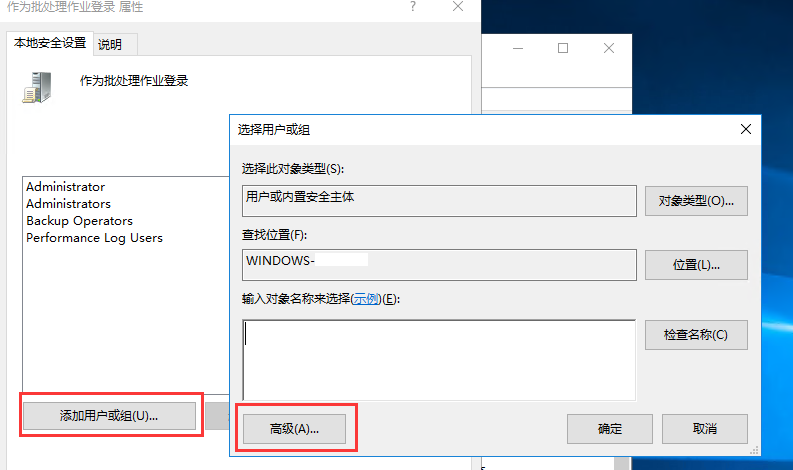
Task: Maximize the background window
Action: (x=563, y=48)
